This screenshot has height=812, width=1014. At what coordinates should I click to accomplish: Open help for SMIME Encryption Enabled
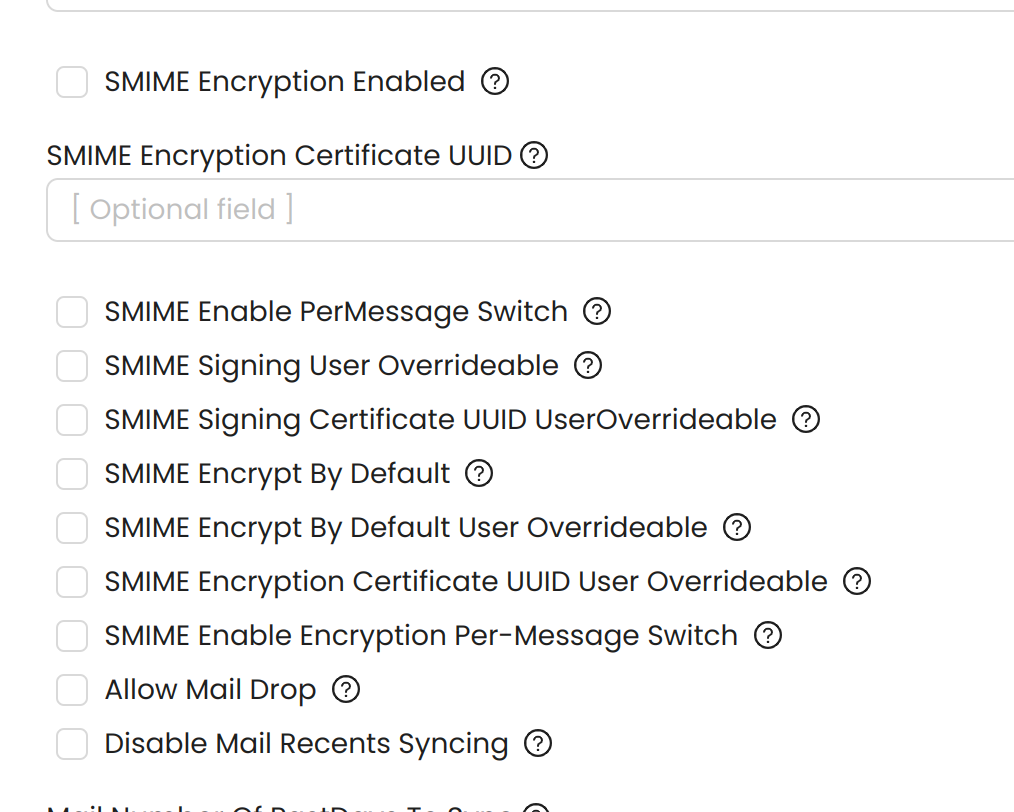pos(495,81)
